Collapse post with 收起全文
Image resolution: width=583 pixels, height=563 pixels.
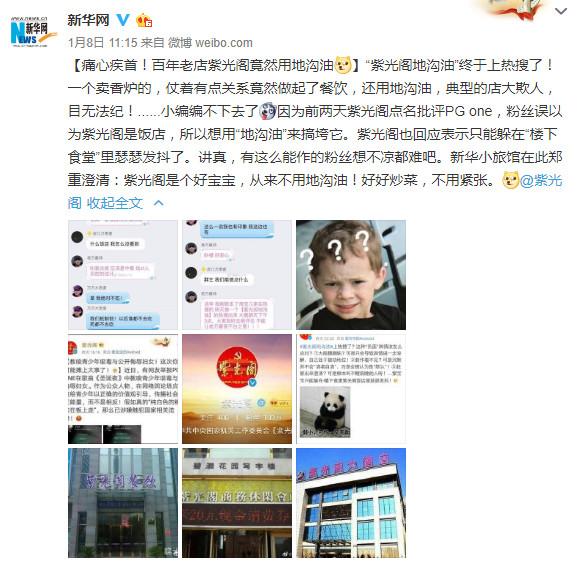(x=115, y=203)
